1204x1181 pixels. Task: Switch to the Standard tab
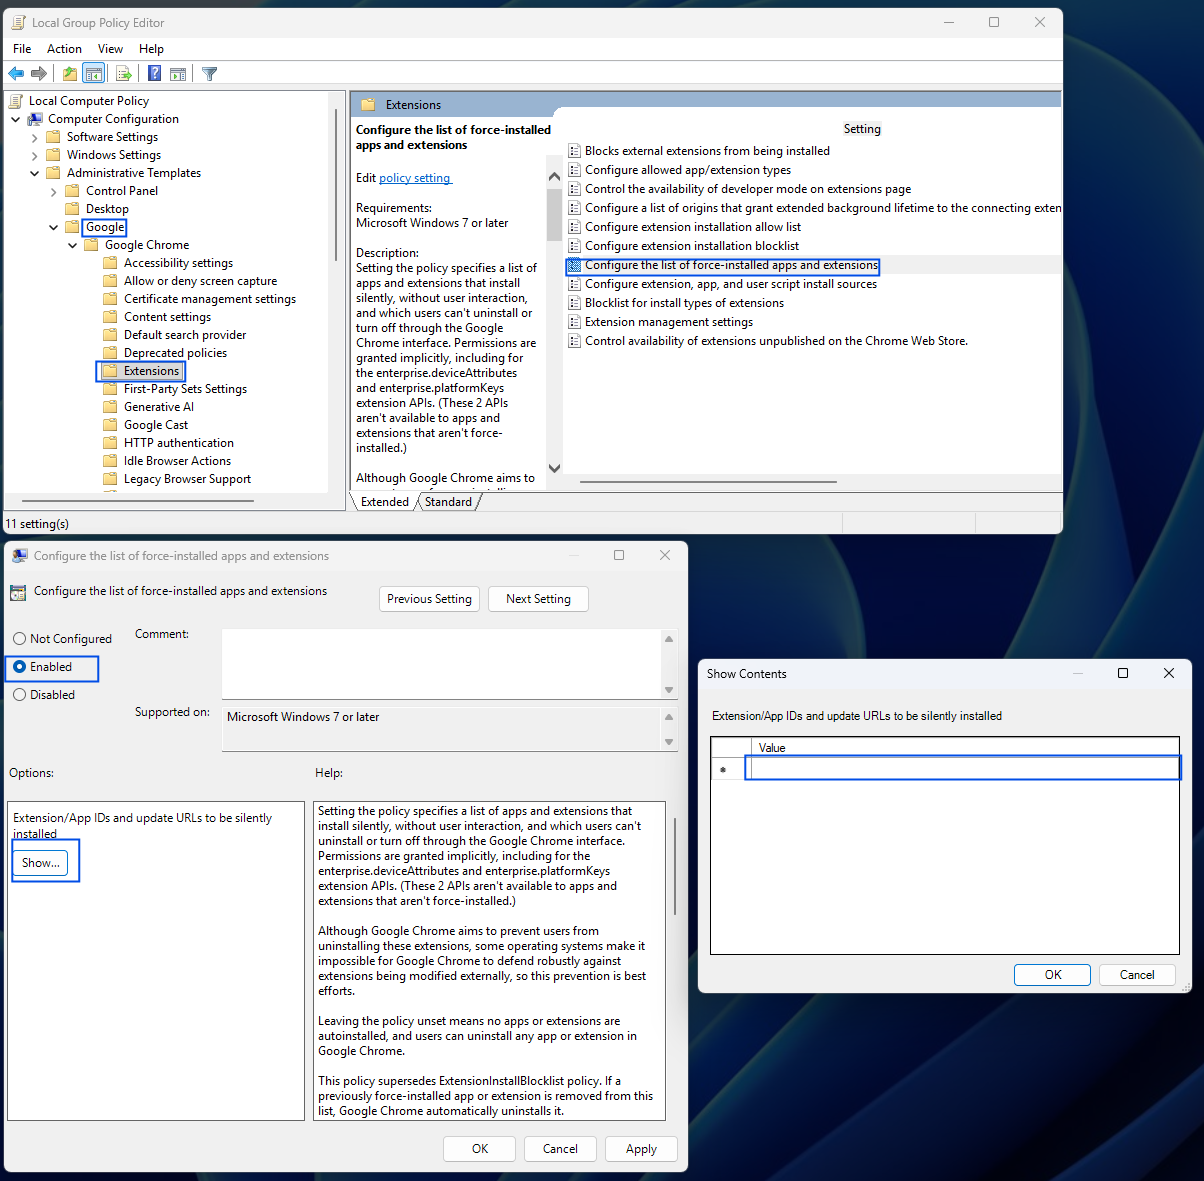(x=448, y=502)
